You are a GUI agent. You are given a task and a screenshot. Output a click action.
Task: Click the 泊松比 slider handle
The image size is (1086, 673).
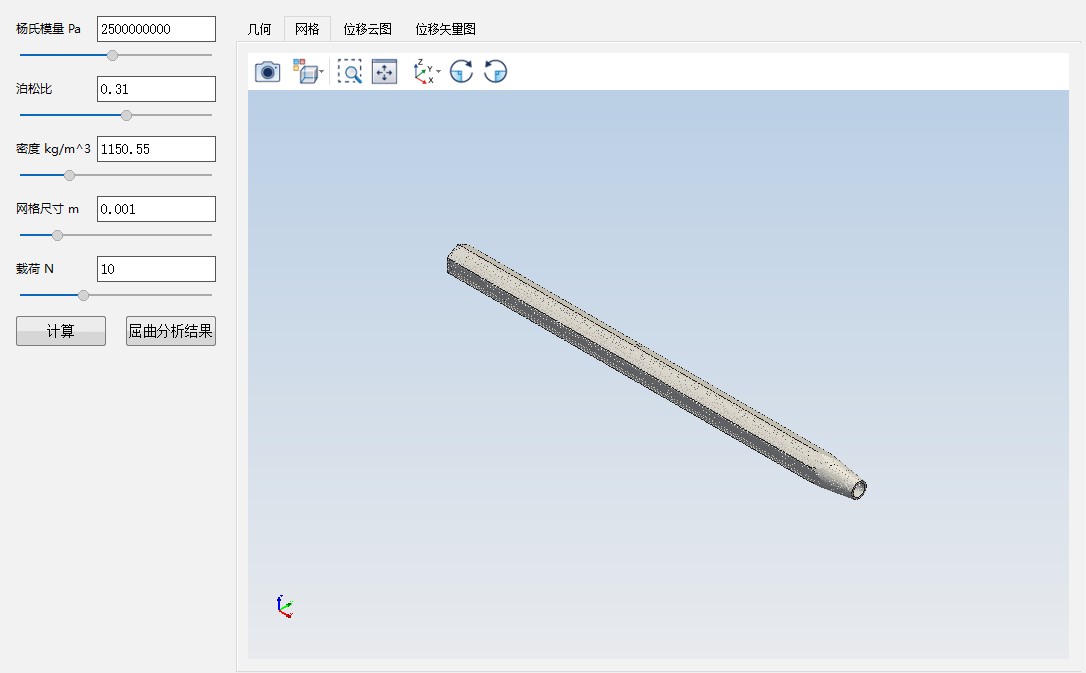point(126,116)
